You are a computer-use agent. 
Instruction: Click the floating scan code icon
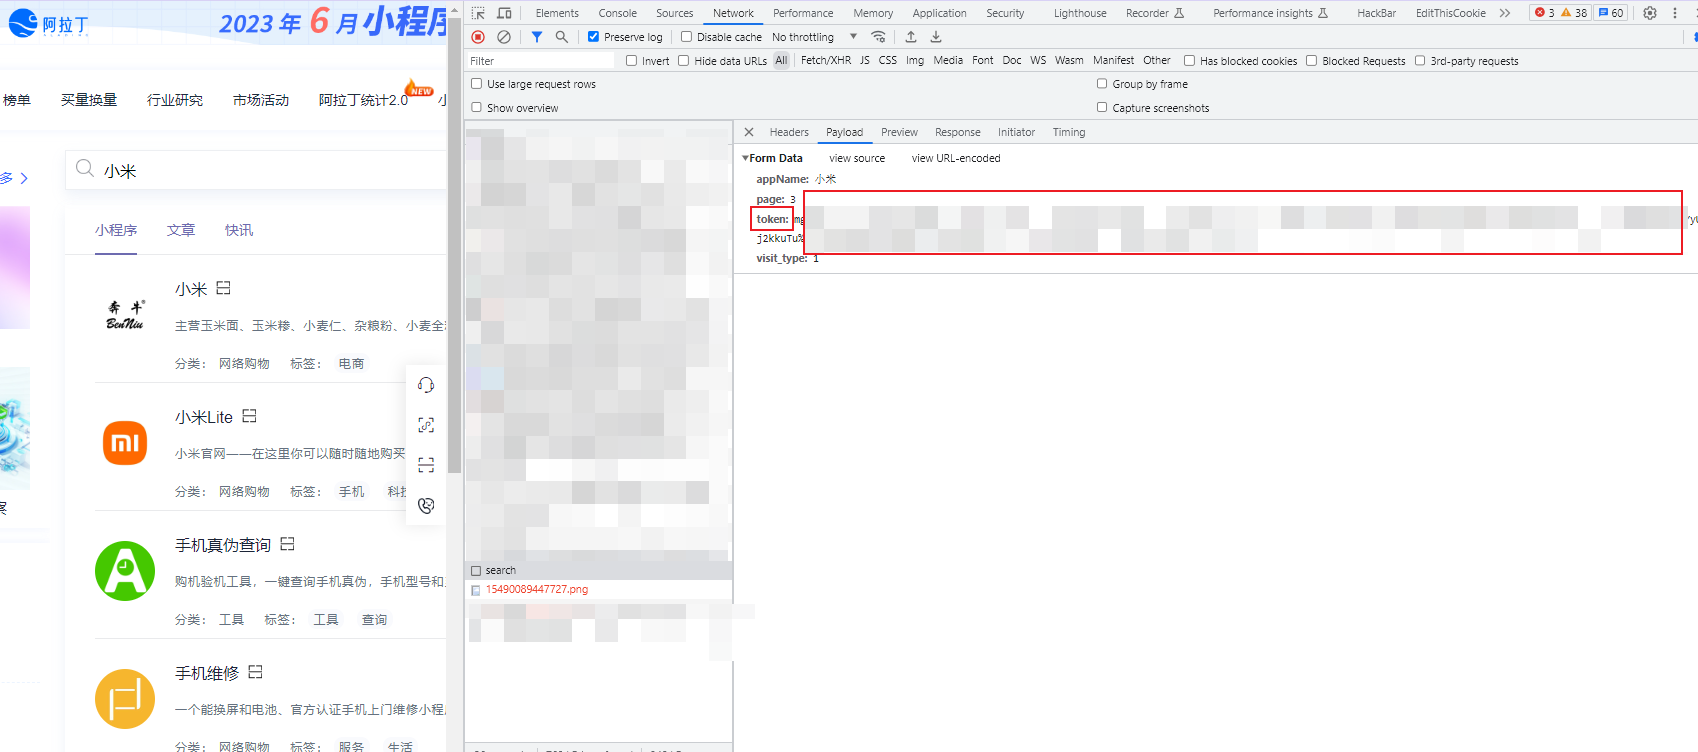(x=426, y=465)
